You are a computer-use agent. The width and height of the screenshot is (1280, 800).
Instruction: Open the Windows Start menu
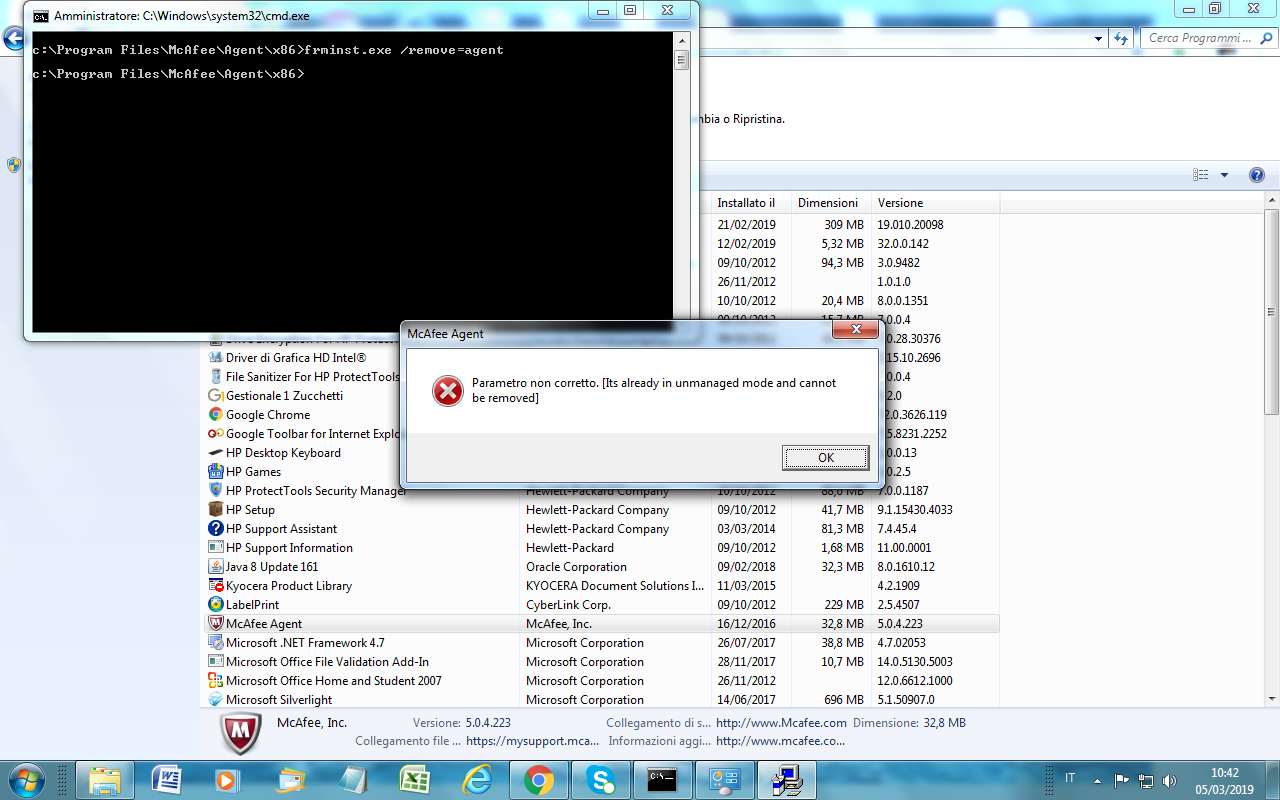(25, 779)
